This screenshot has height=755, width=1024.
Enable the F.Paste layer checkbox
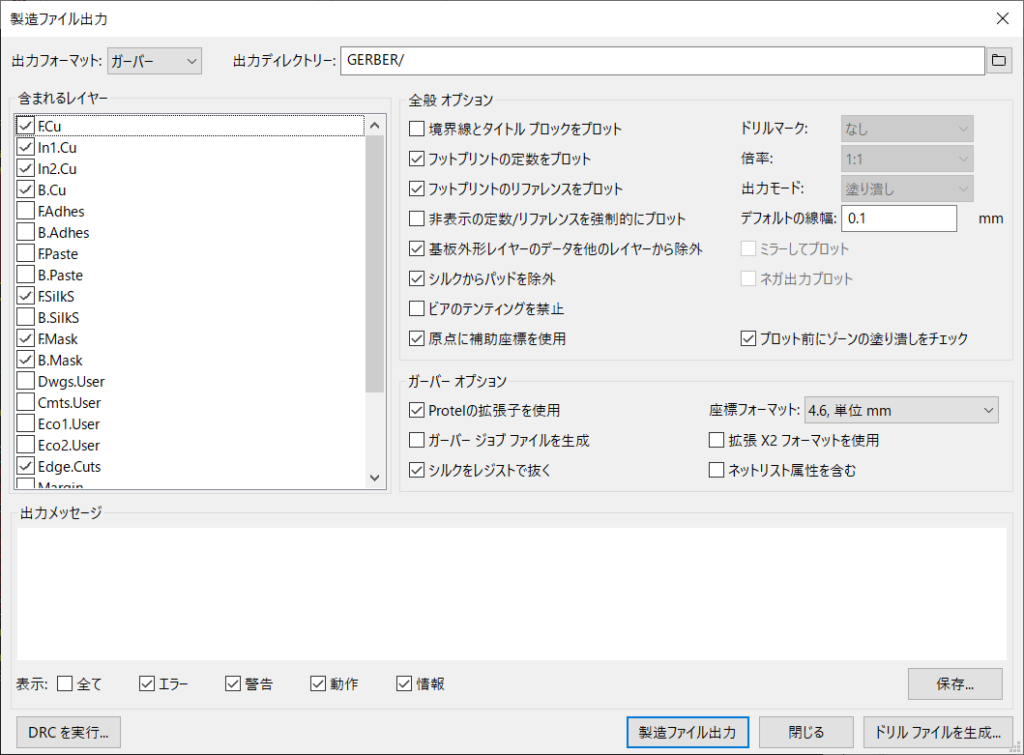pyautogui.click(x=26, y=254)
